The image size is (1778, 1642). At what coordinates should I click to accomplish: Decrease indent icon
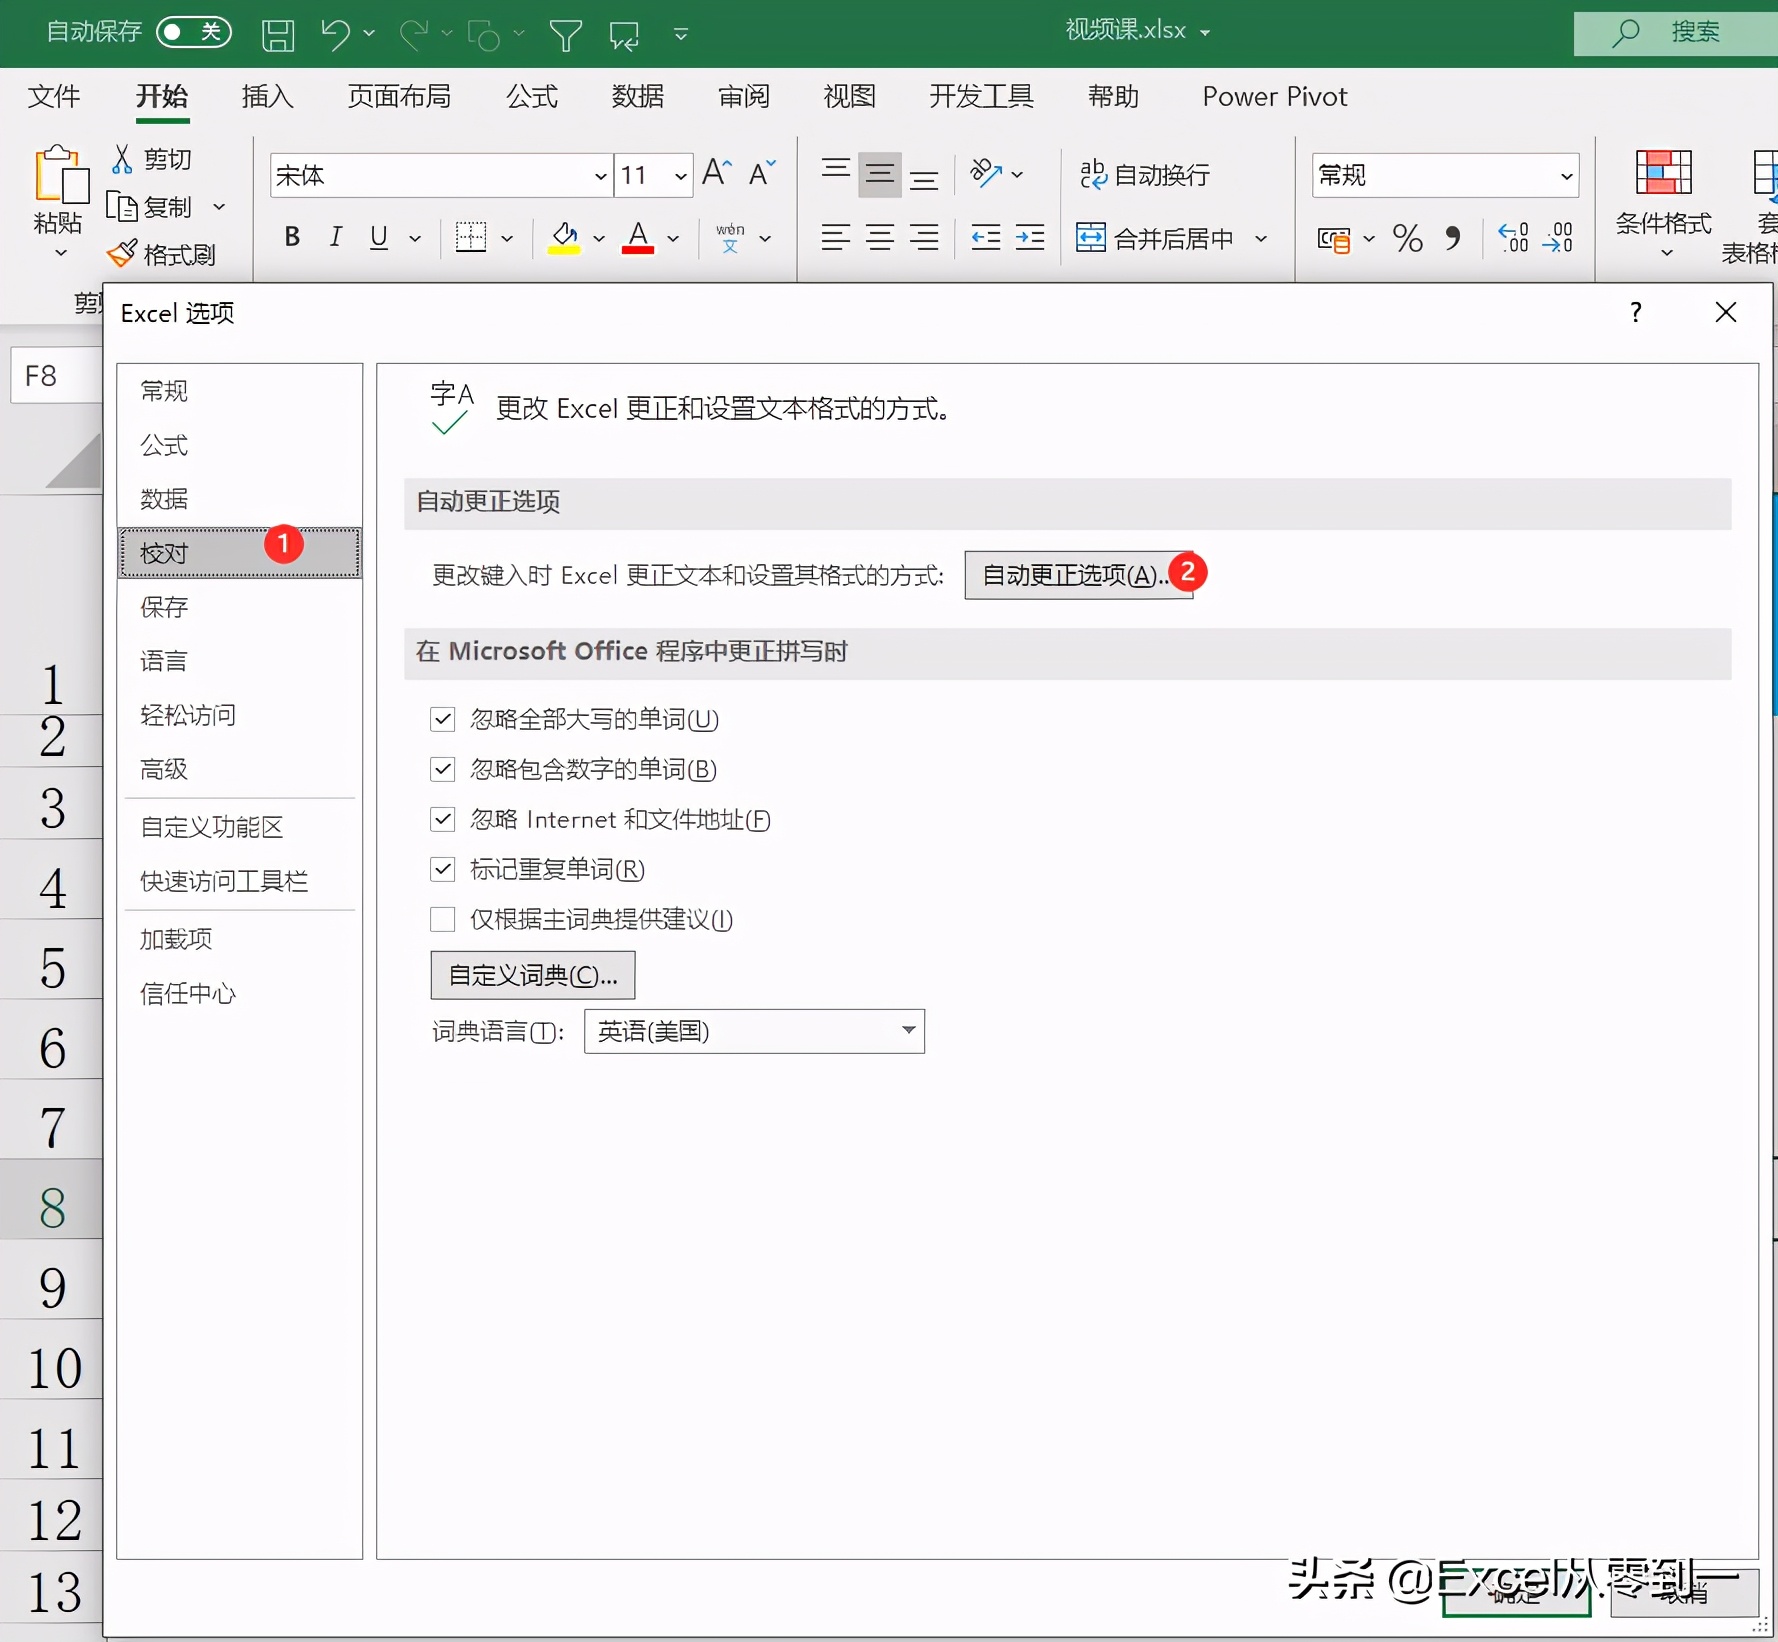(986, 237)
